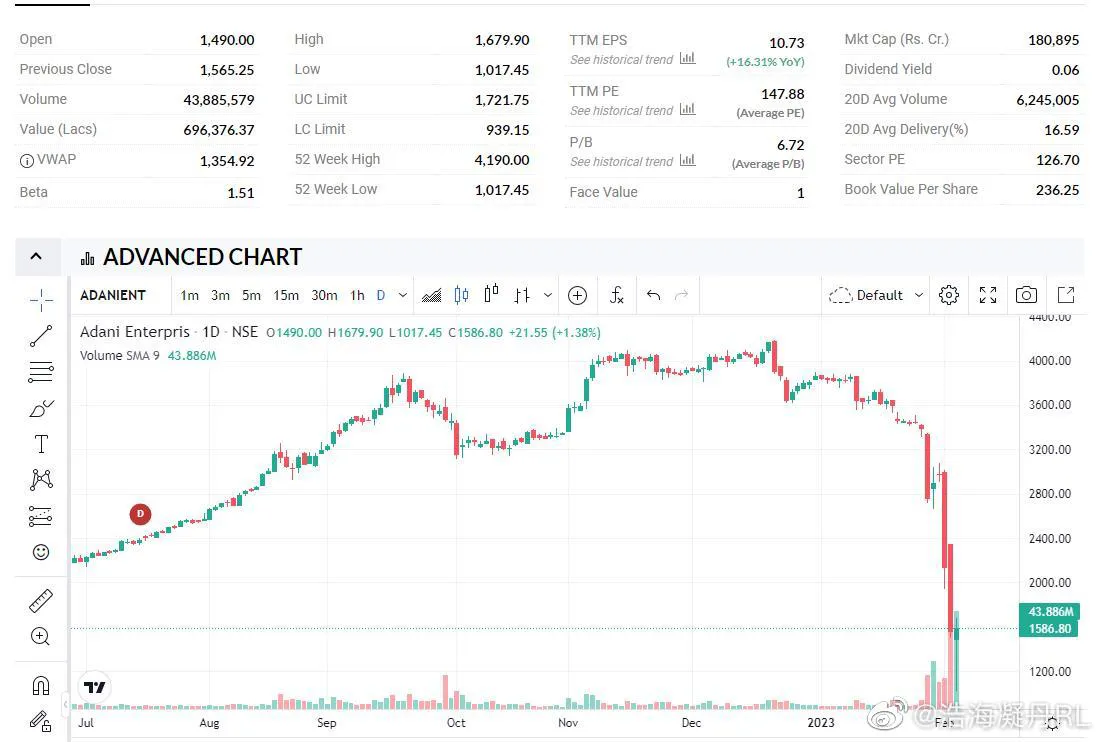Click the VWAP info icon
The image size is (1101, 742).
[27, 161]
